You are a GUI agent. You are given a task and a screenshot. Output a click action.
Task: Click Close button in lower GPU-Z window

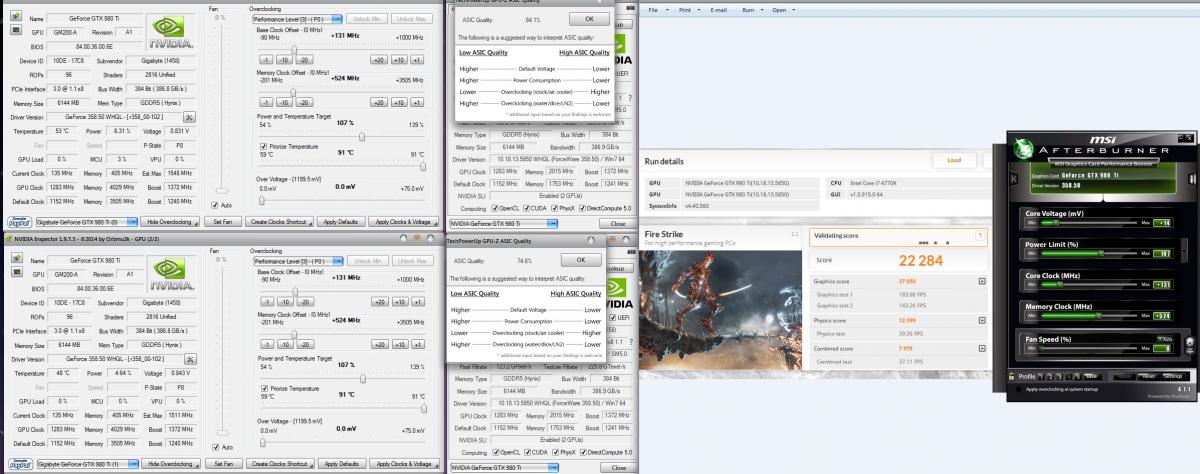[620, 467]
